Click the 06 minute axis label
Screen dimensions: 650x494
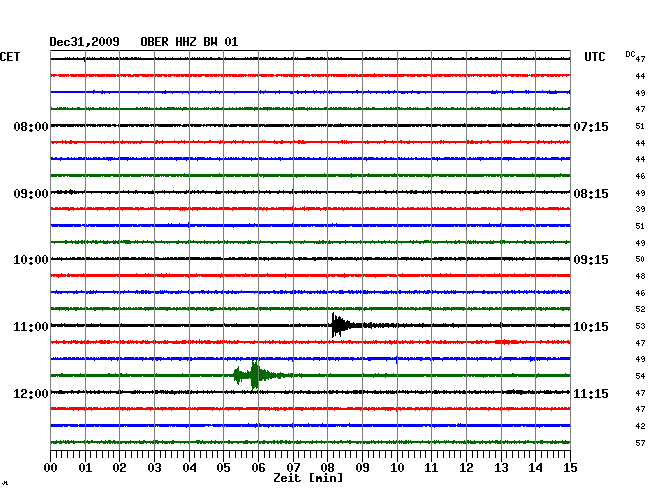tap(258, 468)
